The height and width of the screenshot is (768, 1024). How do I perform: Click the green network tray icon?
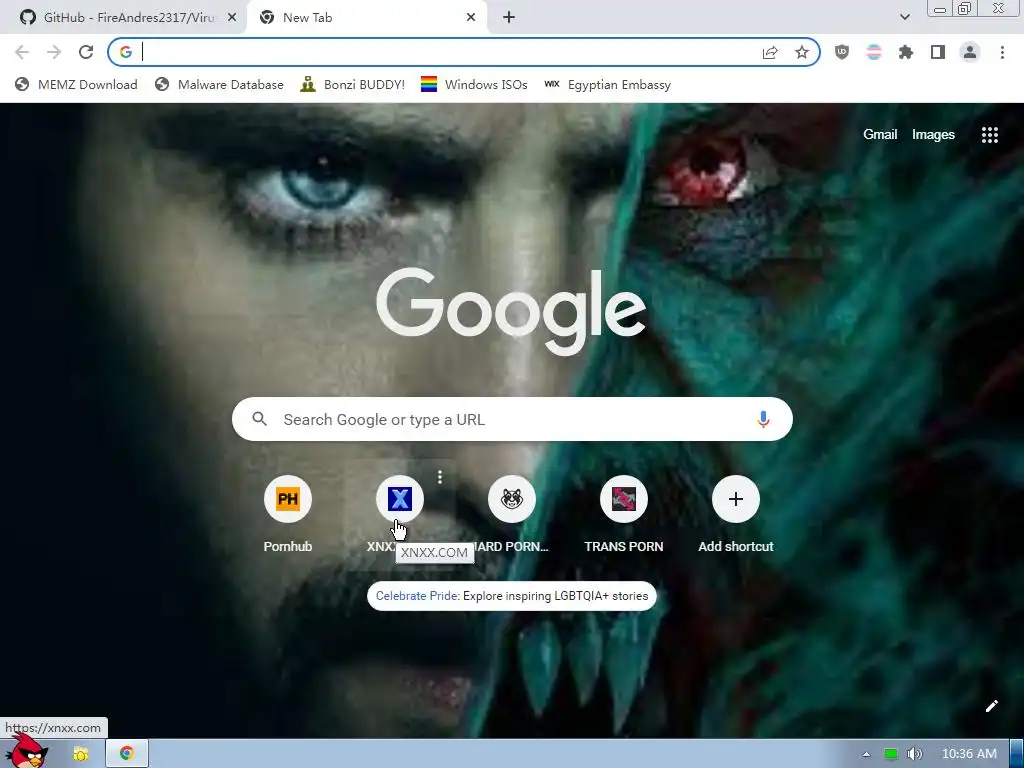[891, 754]
